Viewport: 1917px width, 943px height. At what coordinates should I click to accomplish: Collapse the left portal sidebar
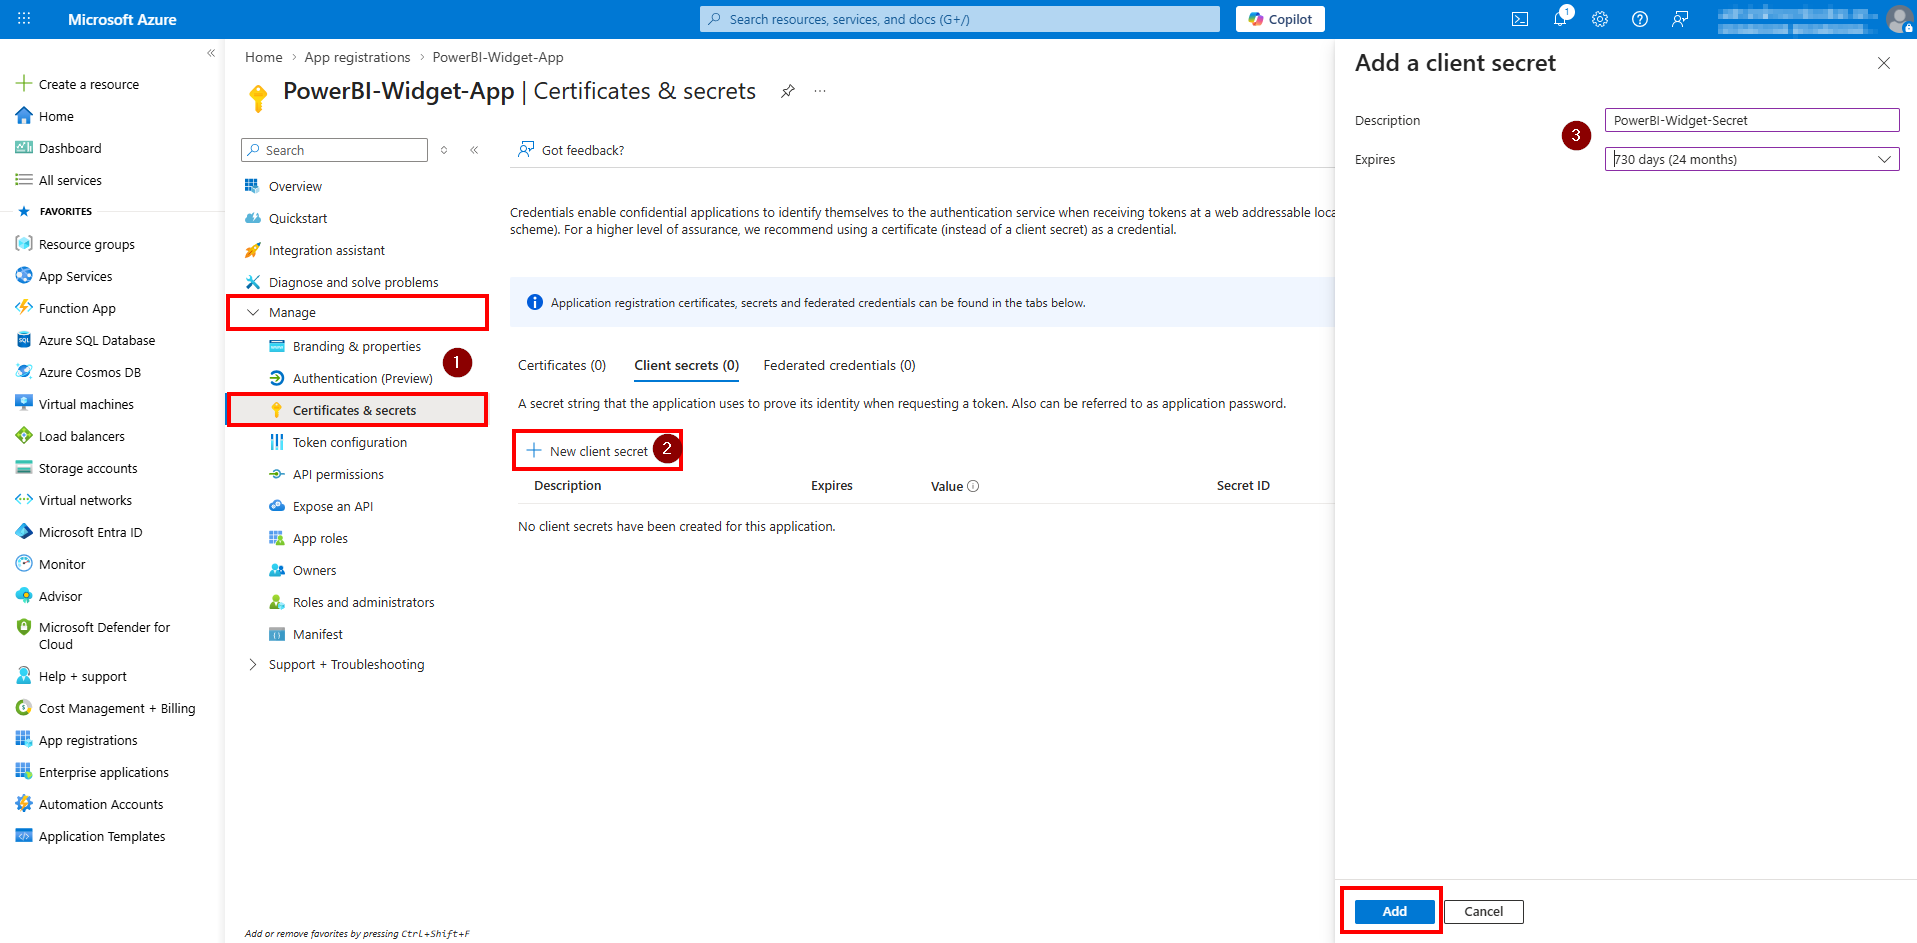click(x=211, y=53)
